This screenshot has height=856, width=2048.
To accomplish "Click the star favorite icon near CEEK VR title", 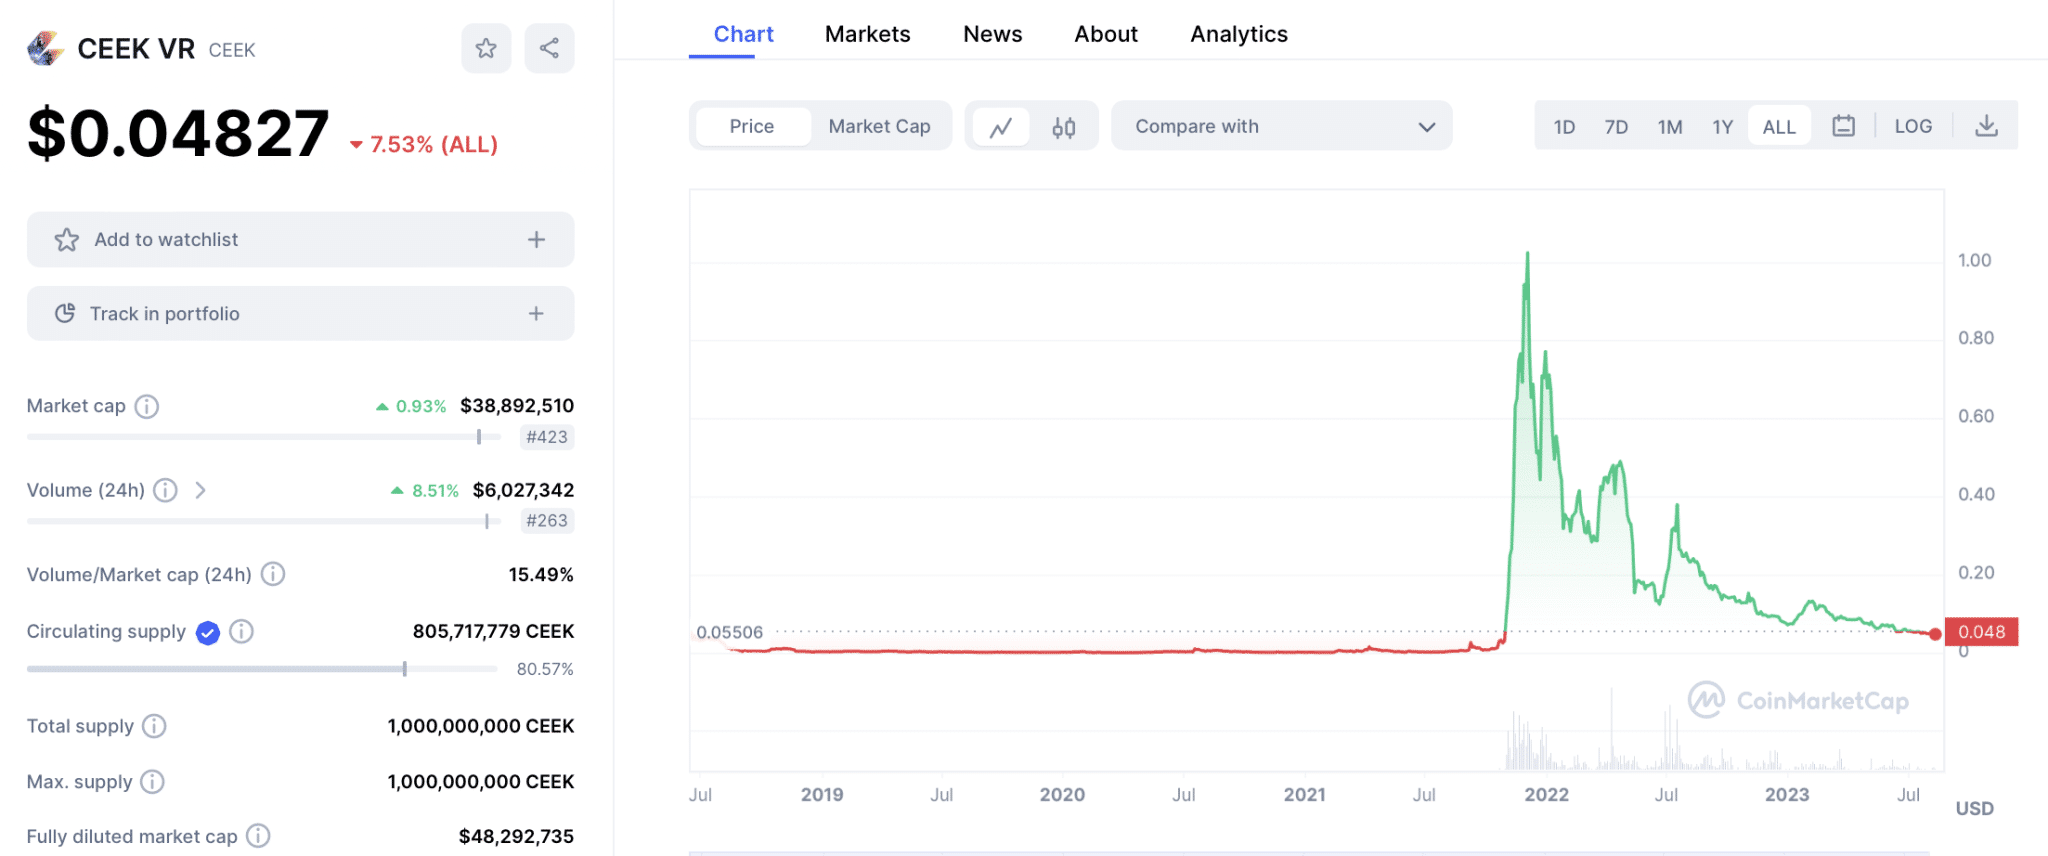I will [486, 48].
